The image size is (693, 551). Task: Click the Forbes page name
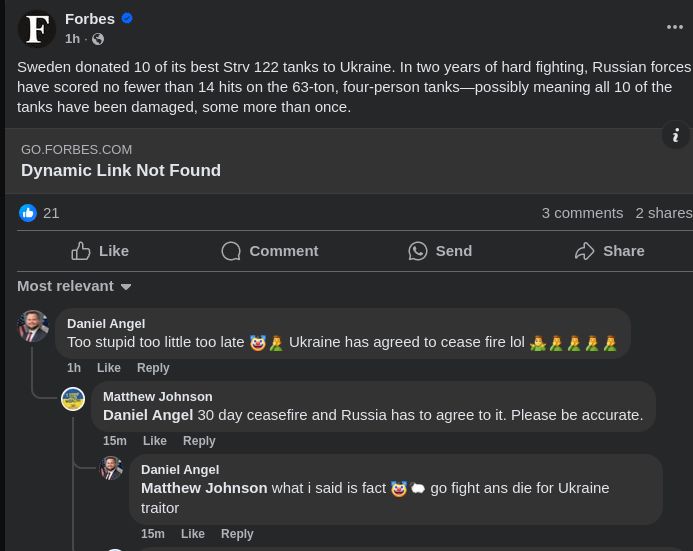[x=90, y=19]
